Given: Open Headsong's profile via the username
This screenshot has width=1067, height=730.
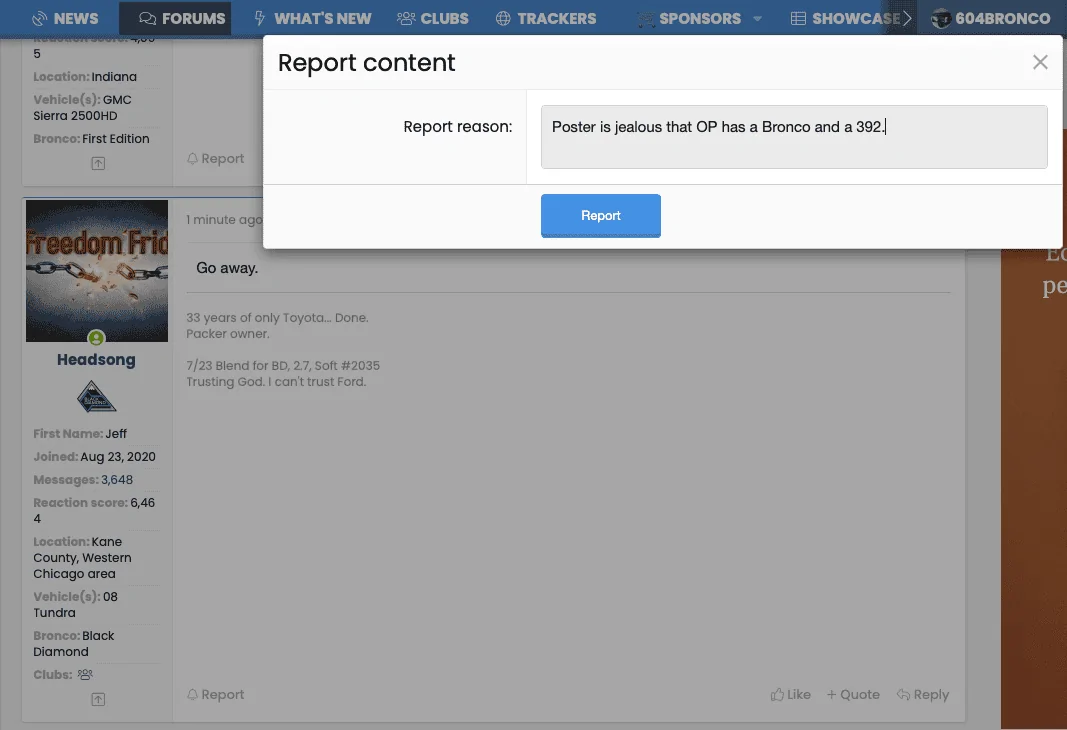Looking at the screenshot, I should 96,360.
